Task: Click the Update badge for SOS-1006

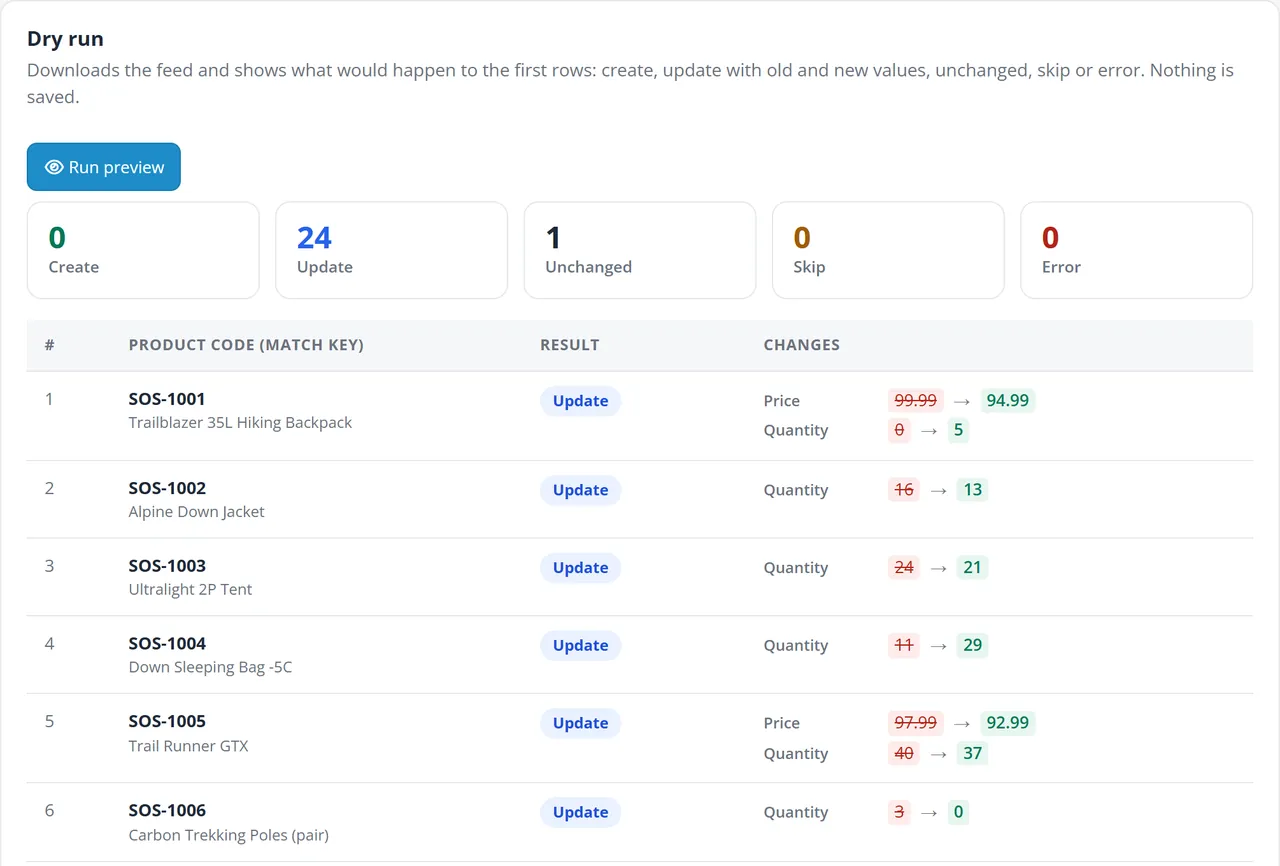Action: (x=581, y=813)
